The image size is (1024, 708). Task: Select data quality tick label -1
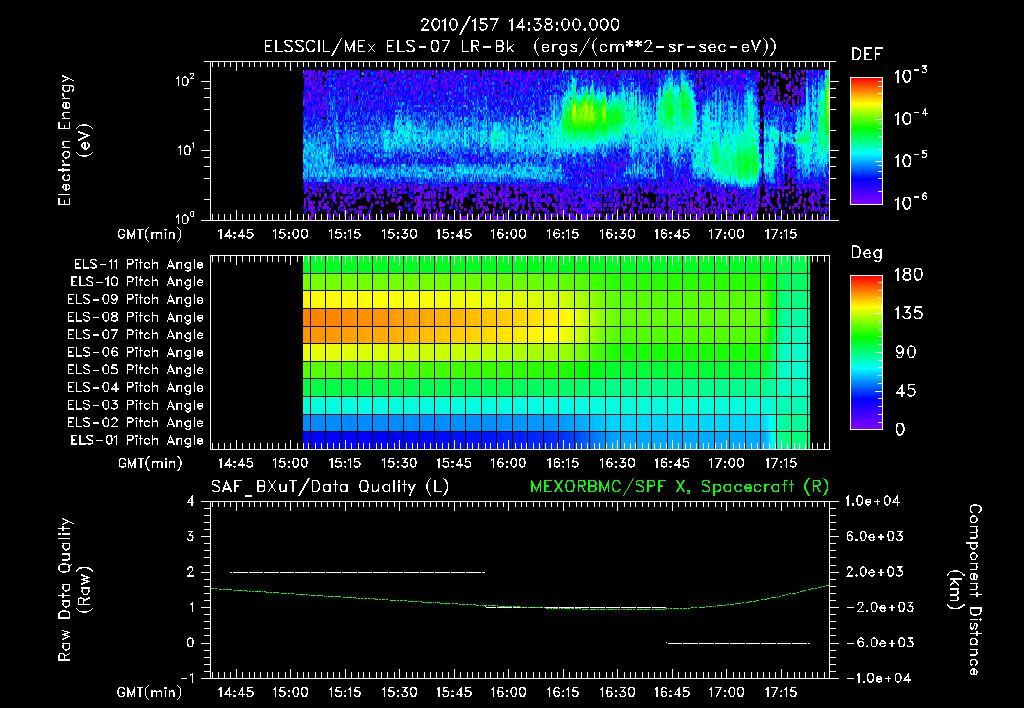[187, 678]
